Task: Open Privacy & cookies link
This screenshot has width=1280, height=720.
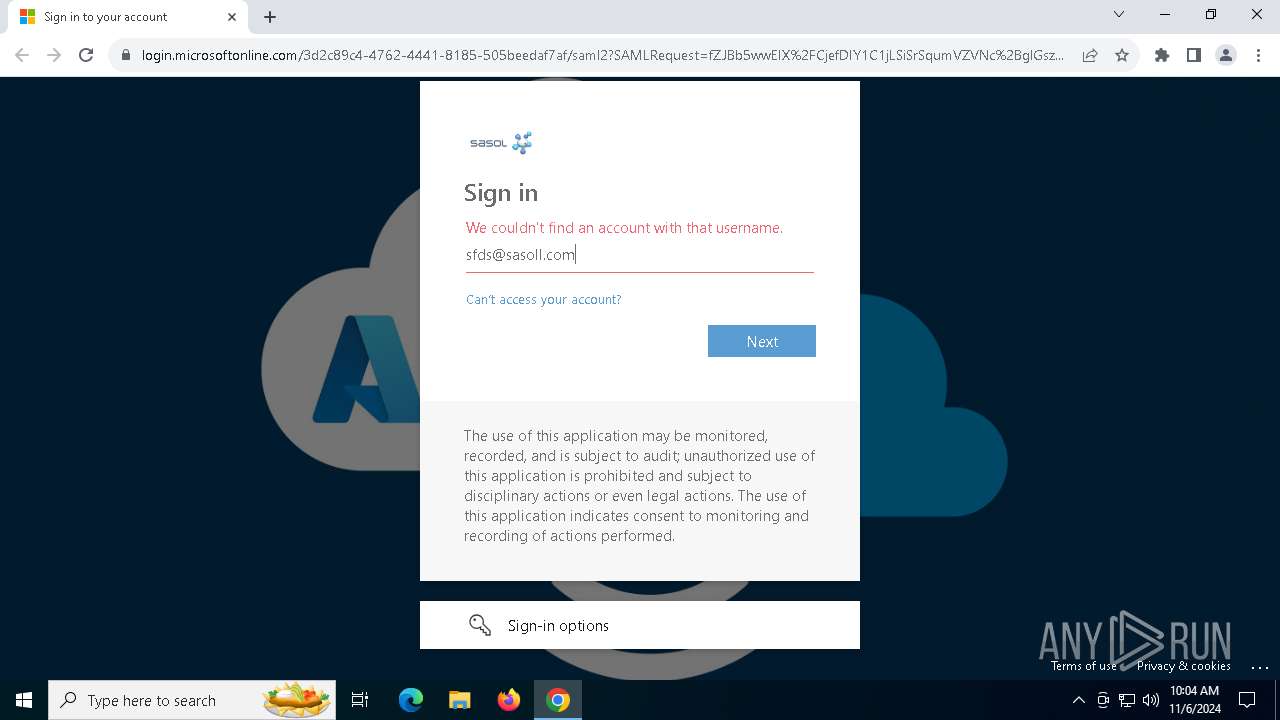Action: click(1184, 666)
